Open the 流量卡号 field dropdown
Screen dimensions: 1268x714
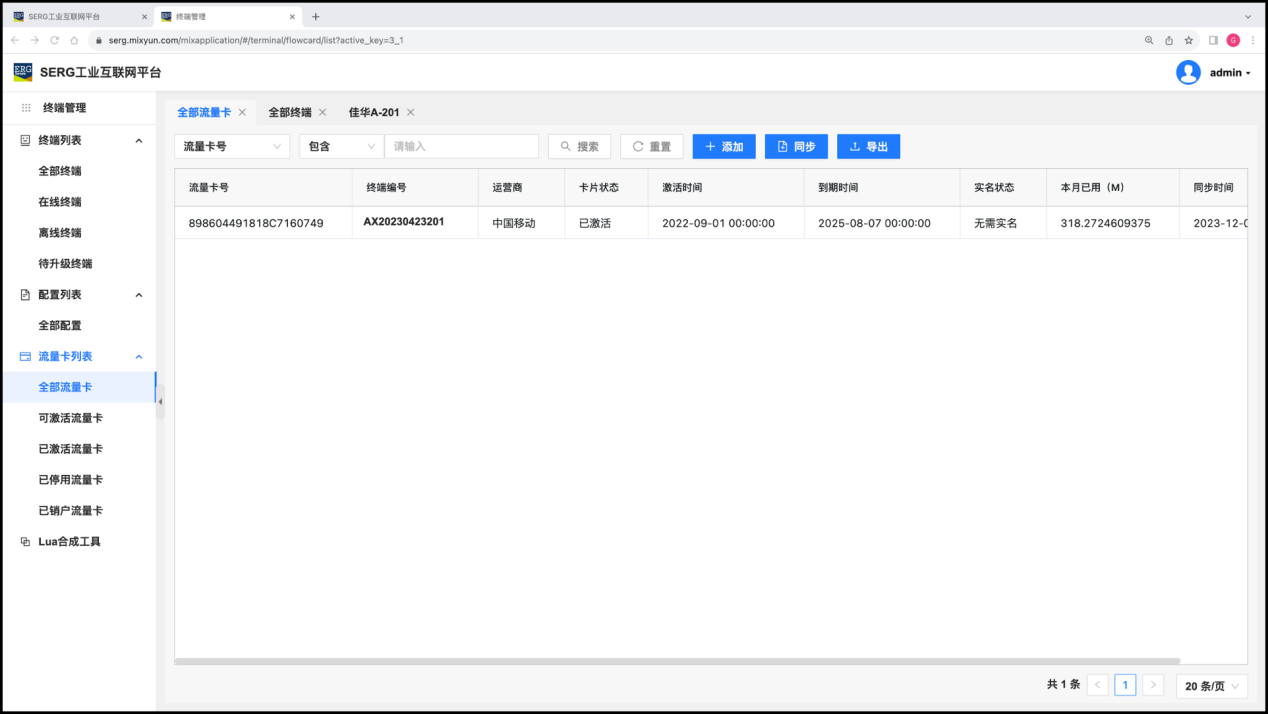click(x=232, y=147)
